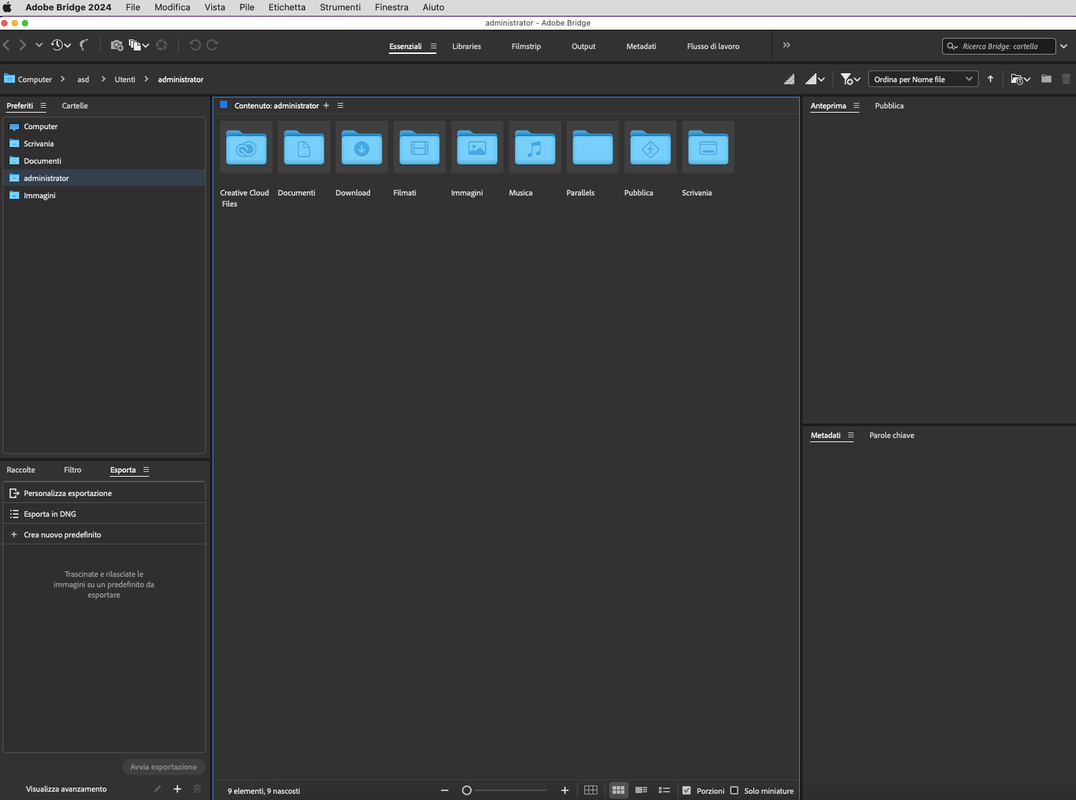The height and width of the screenshot is (800, 1076).
Task: Go forward with the right arrow
Action: 23,45
